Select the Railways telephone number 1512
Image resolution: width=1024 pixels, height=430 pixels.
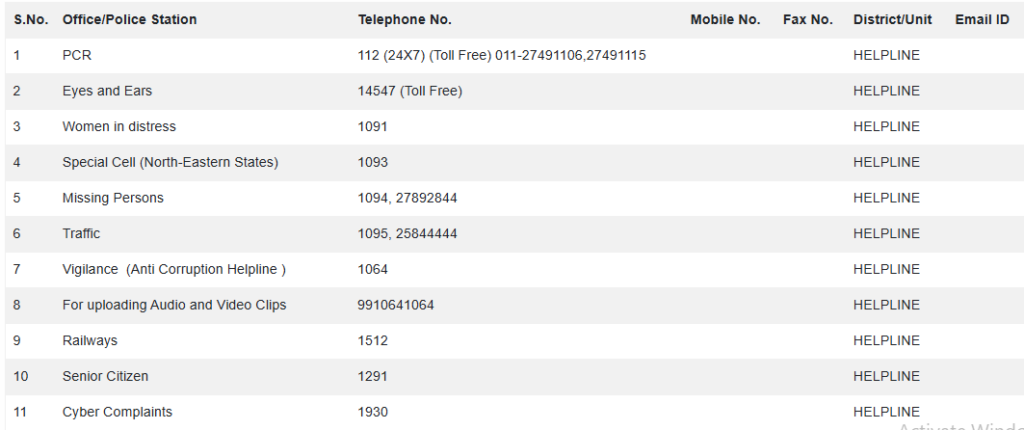[x=372, y=341]
